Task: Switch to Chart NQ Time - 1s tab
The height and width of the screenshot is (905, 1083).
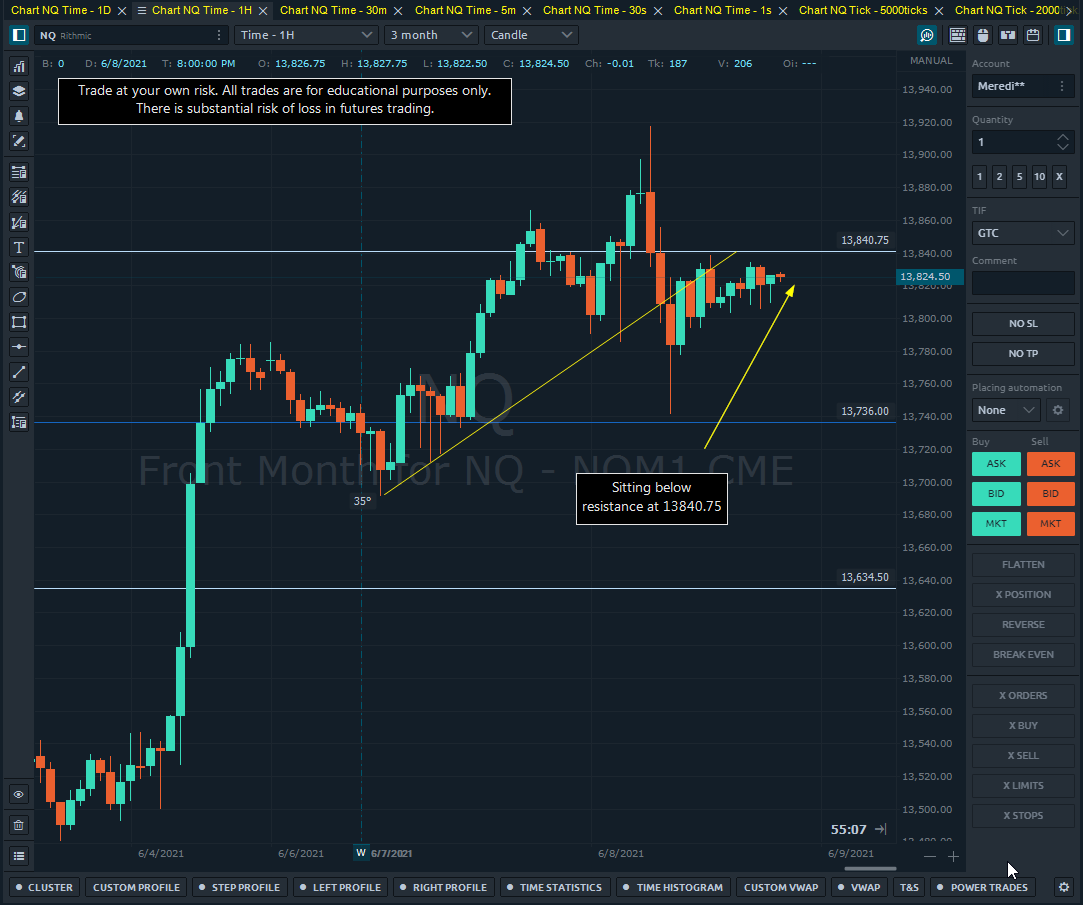Action: pyautogui.click(x=722, y=10)
